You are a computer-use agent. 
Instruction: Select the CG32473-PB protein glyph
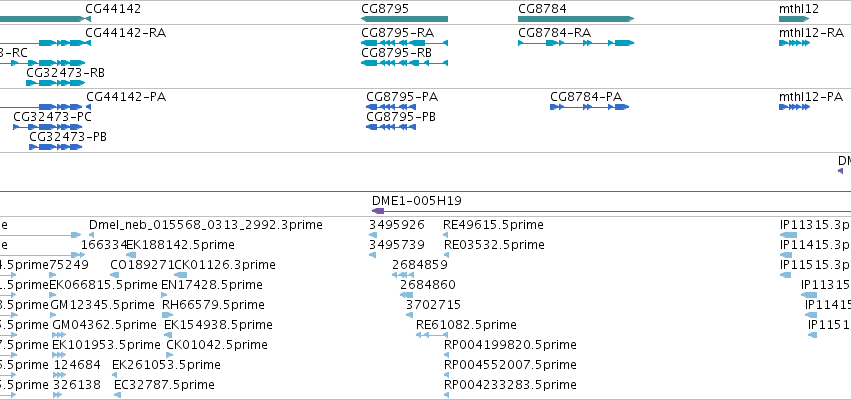pos(55,147)
